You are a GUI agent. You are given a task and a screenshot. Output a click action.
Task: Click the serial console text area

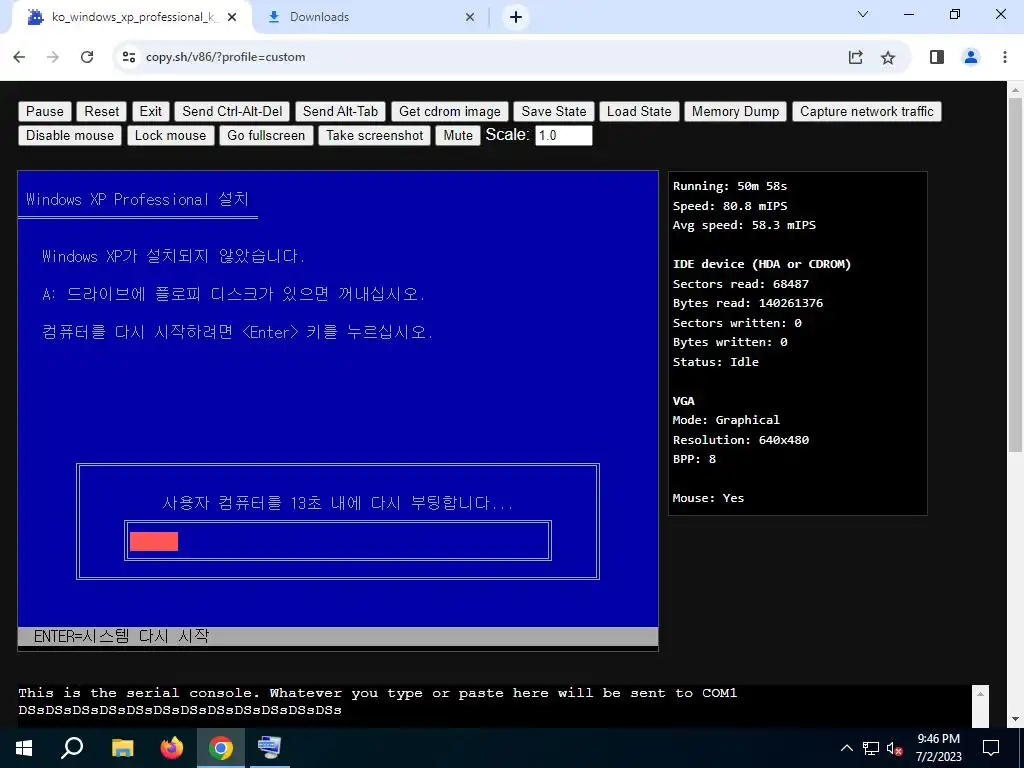point(494,705)
